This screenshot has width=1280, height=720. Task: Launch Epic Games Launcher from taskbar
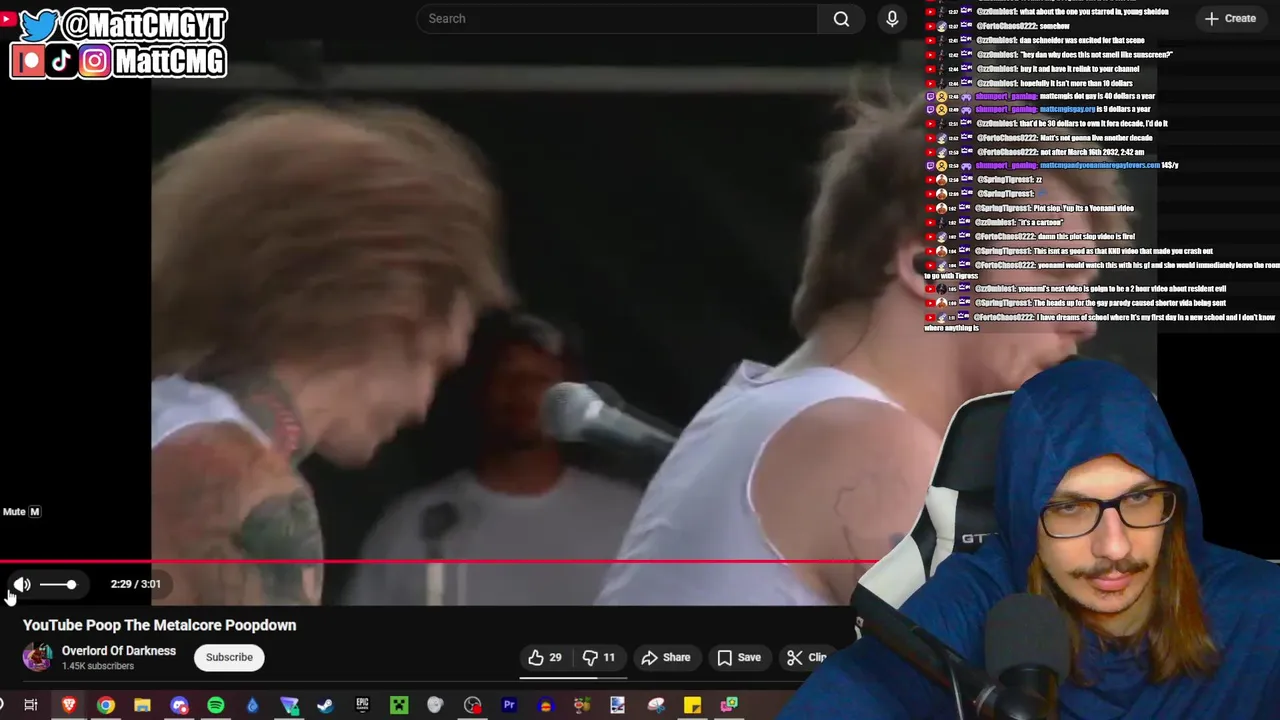pyautogui.click(x=362, y=705)
